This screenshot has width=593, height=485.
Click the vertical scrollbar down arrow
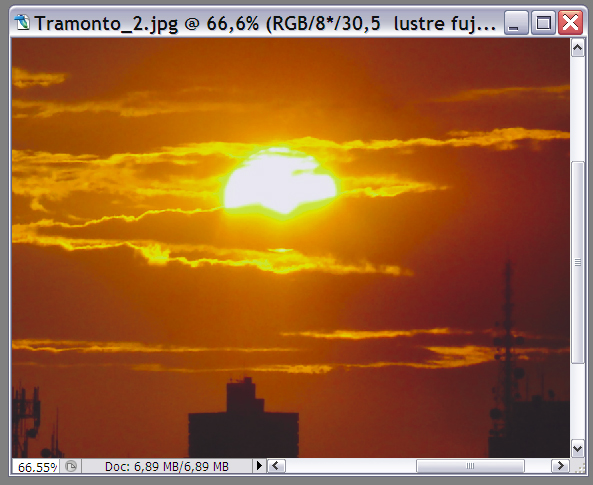[x=577, y=449]
